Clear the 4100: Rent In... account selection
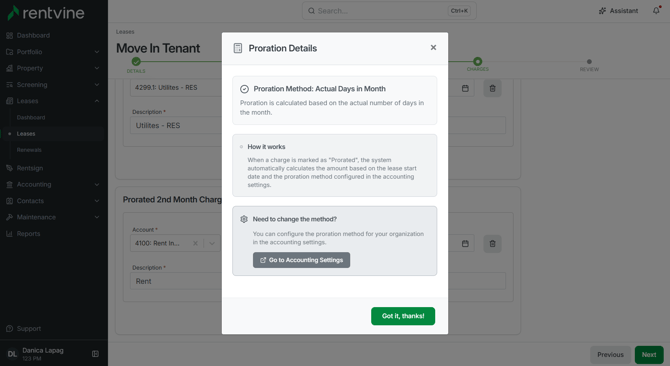Viewport: 670px width, 366px height. click(x=195, y=243)
